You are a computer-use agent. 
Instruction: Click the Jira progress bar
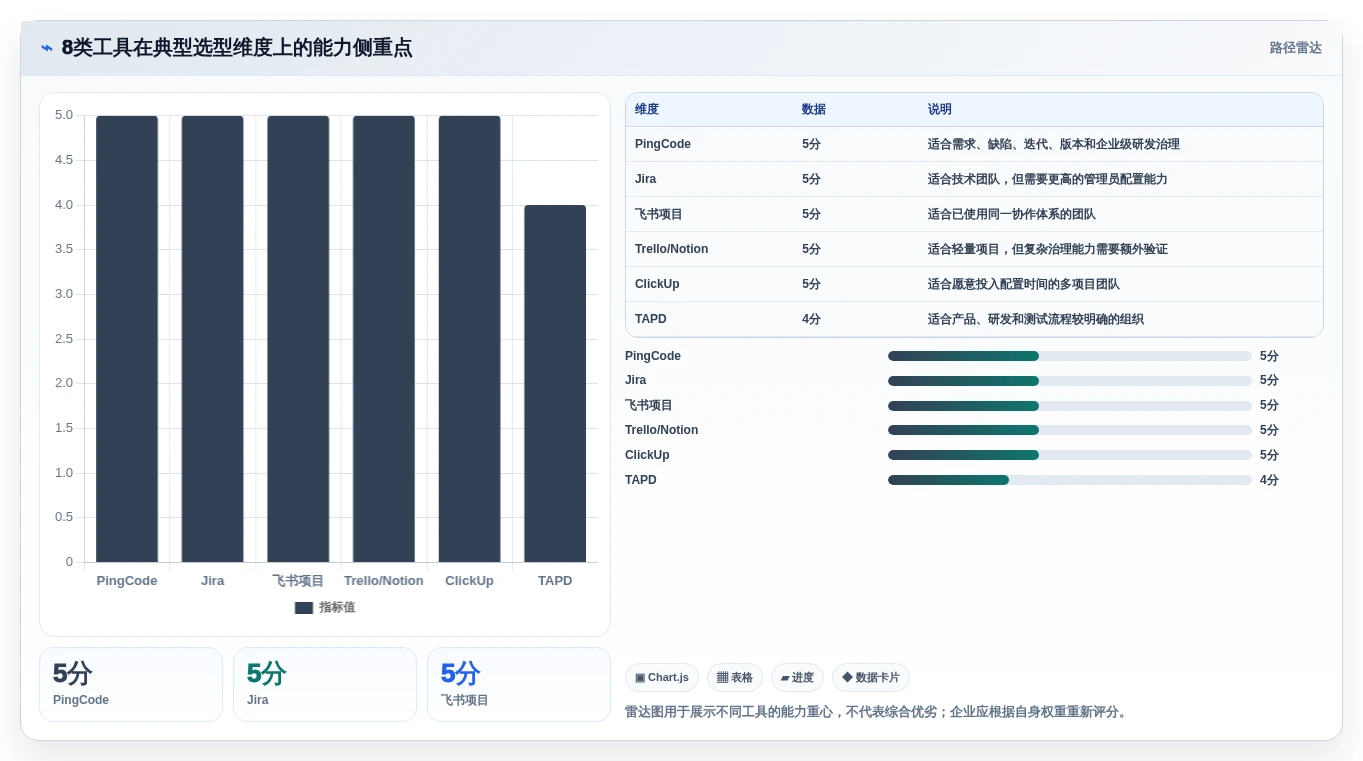point(1070,381)
